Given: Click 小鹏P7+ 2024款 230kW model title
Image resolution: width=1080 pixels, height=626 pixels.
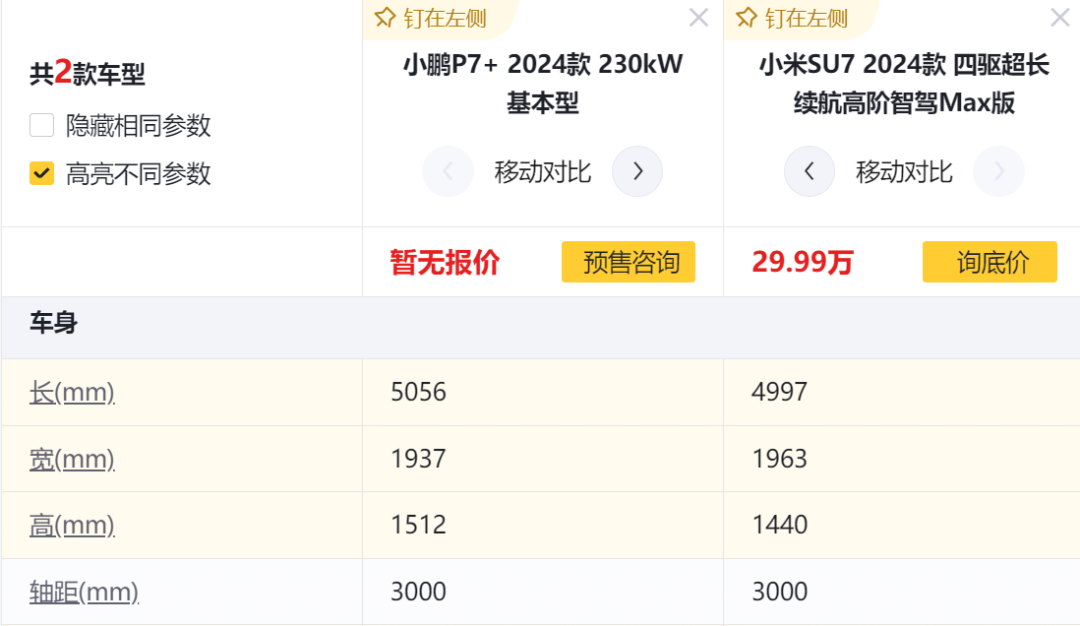Looking at the screenshot, I should (x=543, y=83).
